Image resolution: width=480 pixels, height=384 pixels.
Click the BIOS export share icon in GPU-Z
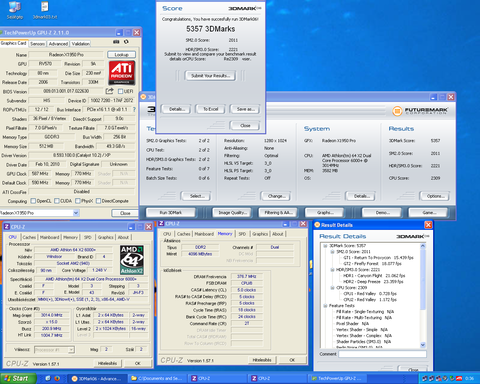[x=109, y=91]
